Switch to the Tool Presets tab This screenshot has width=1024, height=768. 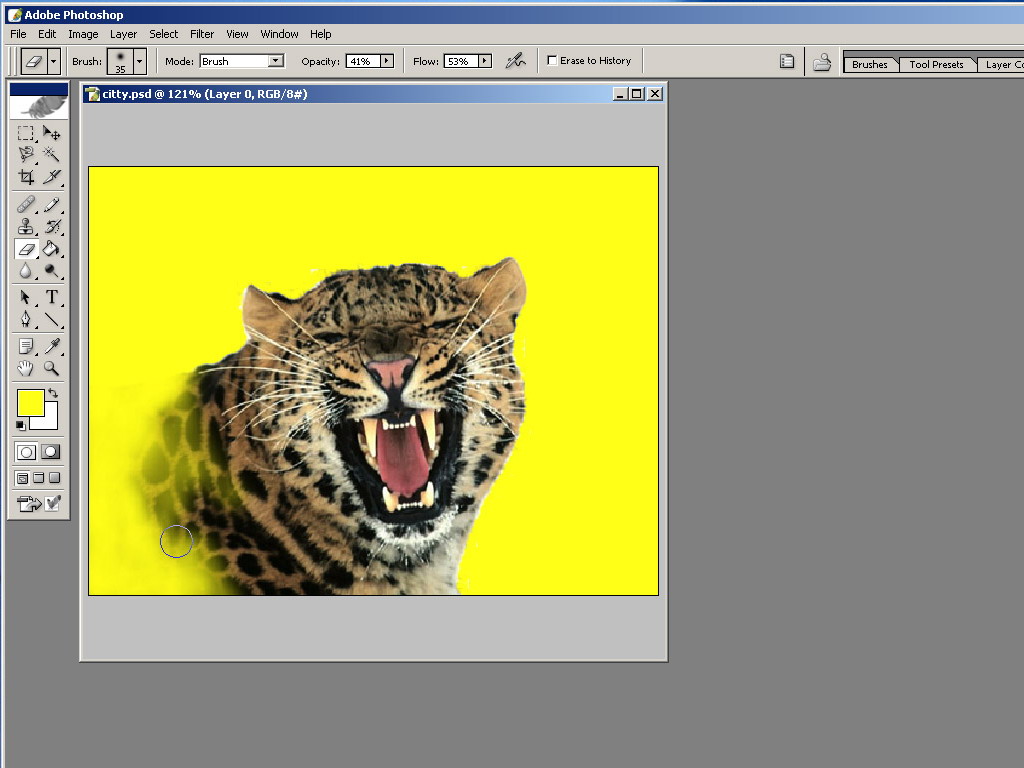coord(936,65)
